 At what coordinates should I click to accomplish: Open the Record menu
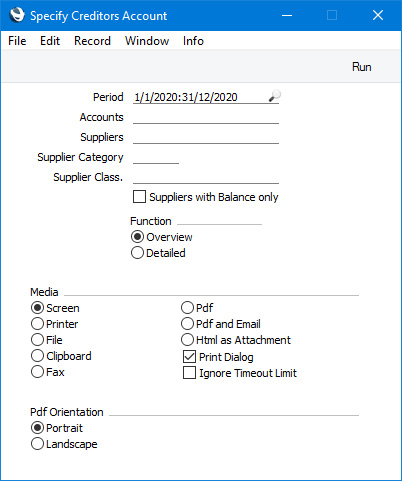pyautogui.click(x=92, y=41)
